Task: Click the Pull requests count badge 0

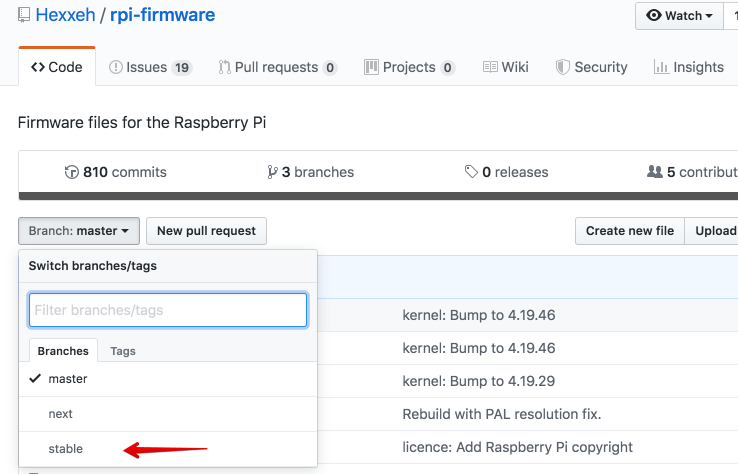Action: point(330,68)
